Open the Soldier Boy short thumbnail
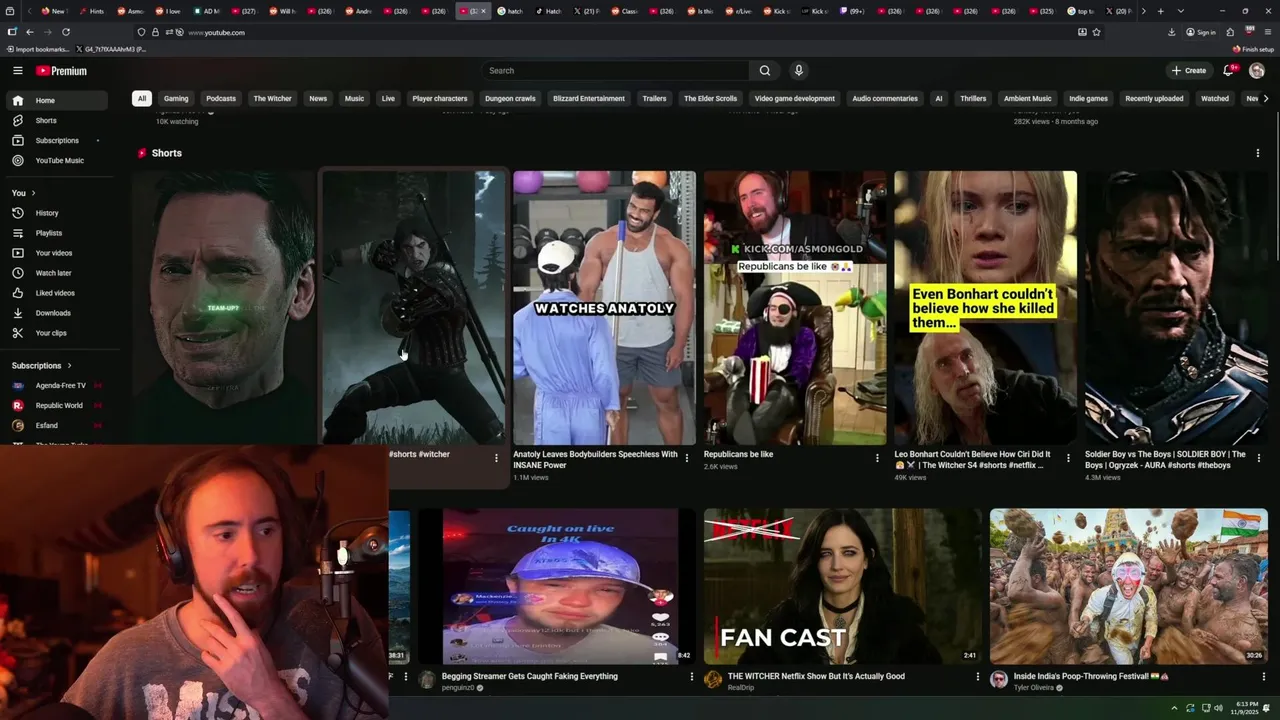This screenshot has height=720, width=1280. tap(1176, 308)
